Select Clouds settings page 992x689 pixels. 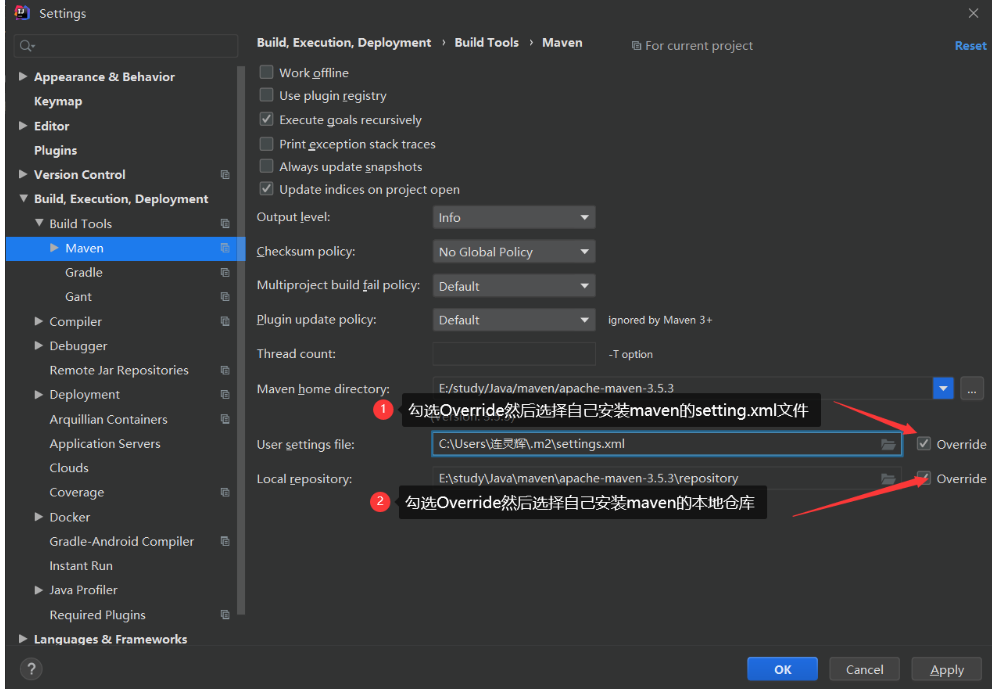pyautogui.click(x=69, y=468)
